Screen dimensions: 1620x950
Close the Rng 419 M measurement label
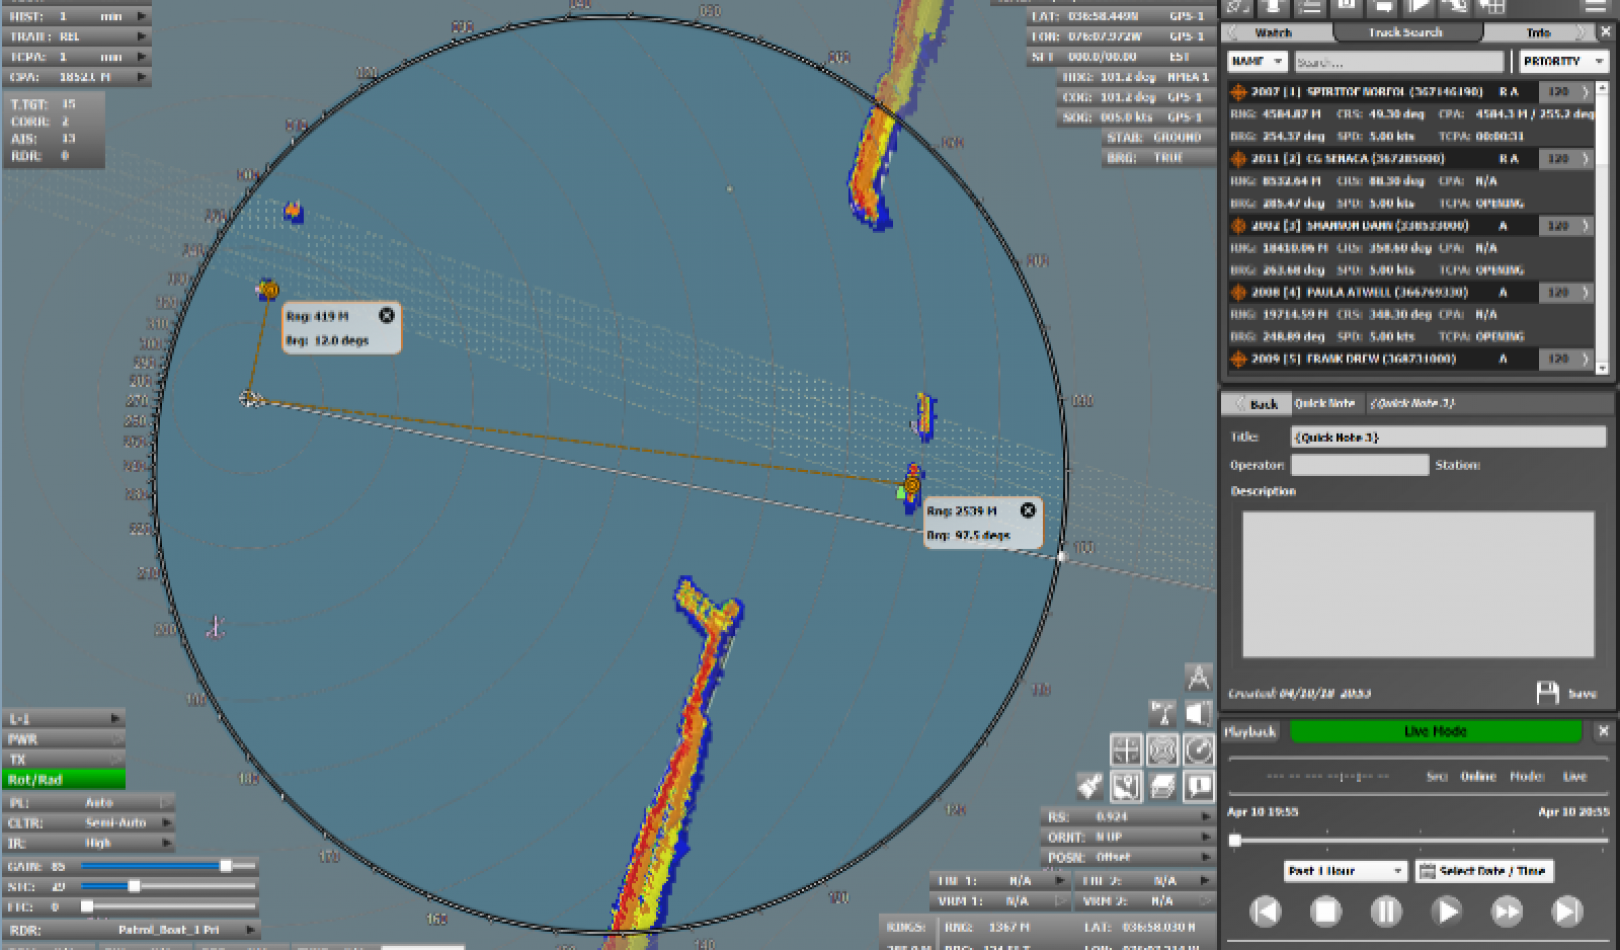[x=387, y=316]
